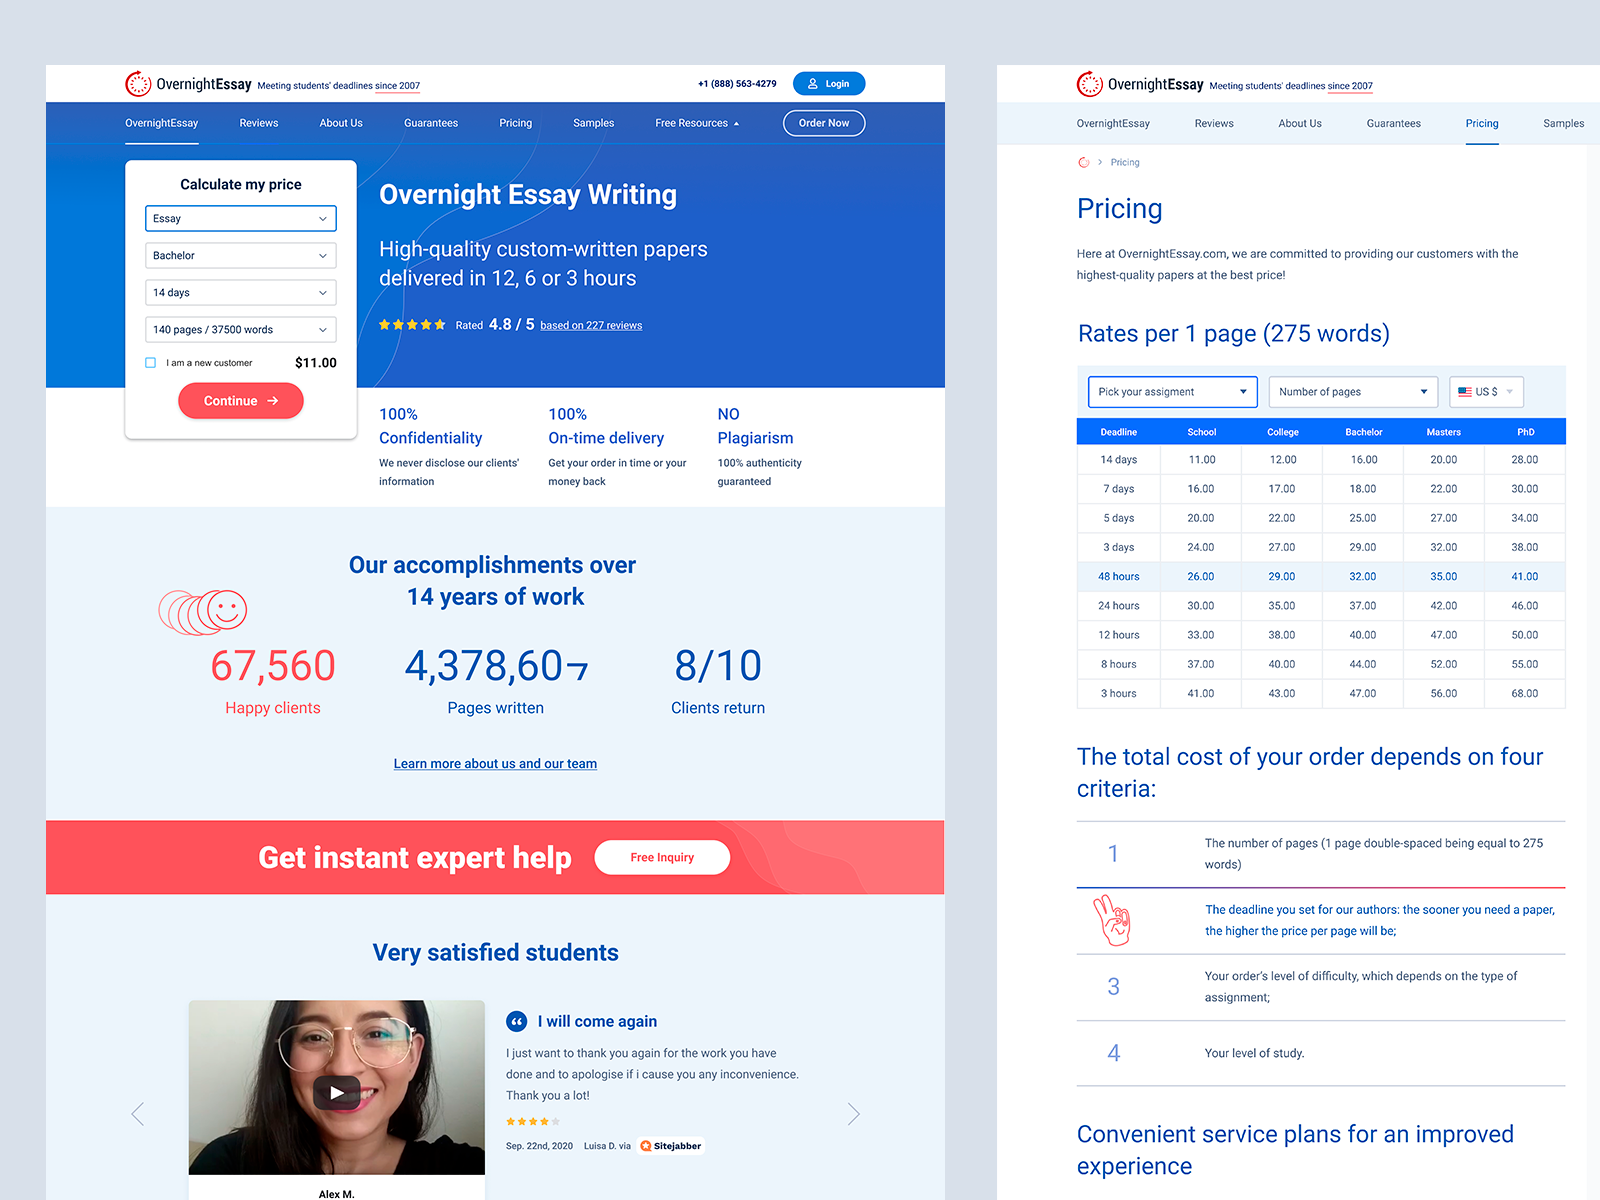Open Reviews in the pricing page navigation
Screen dimensions: 1600x1200
[x=1214, y=124]
